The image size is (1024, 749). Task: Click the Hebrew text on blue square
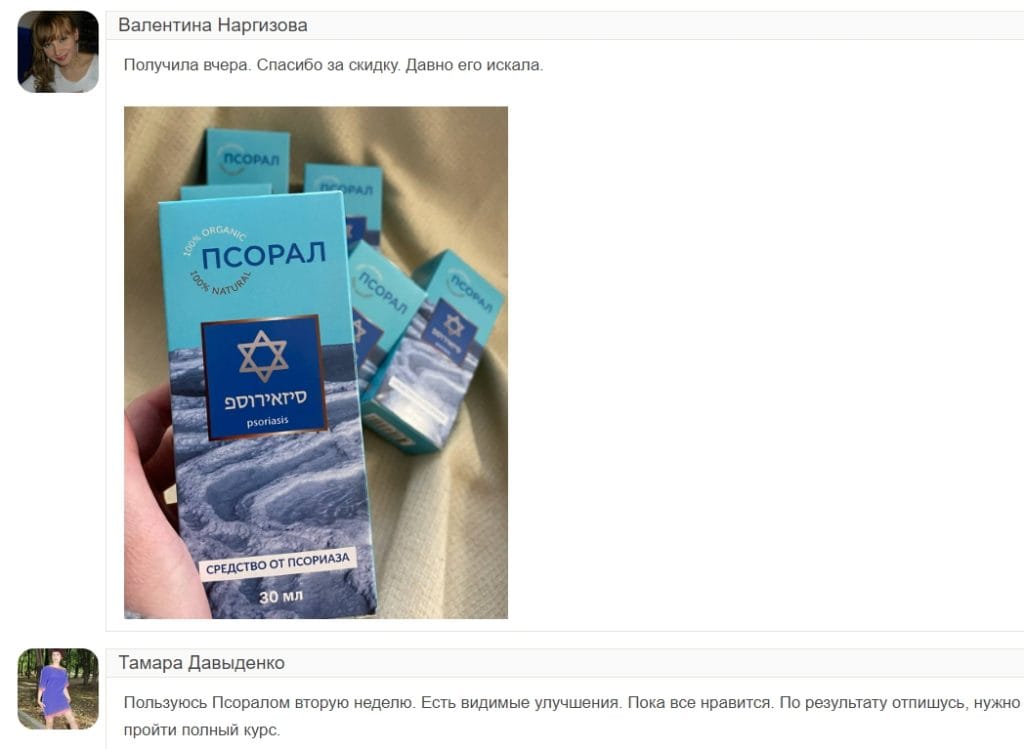(265, 399)
